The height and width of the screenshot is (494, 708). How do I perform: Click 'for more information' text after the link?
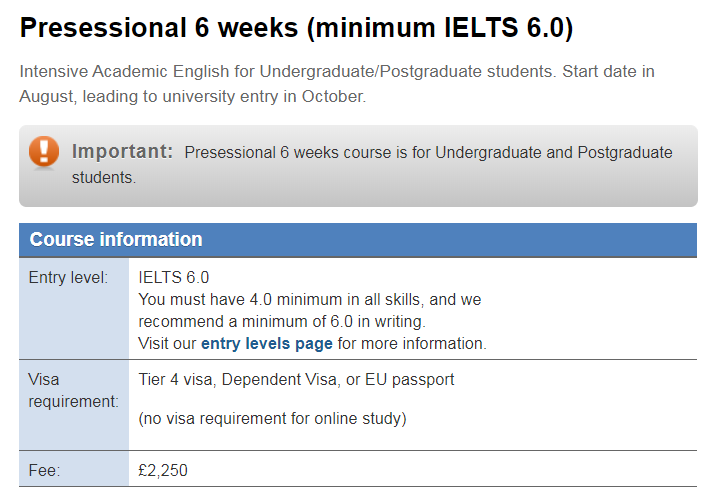(412, 344)
